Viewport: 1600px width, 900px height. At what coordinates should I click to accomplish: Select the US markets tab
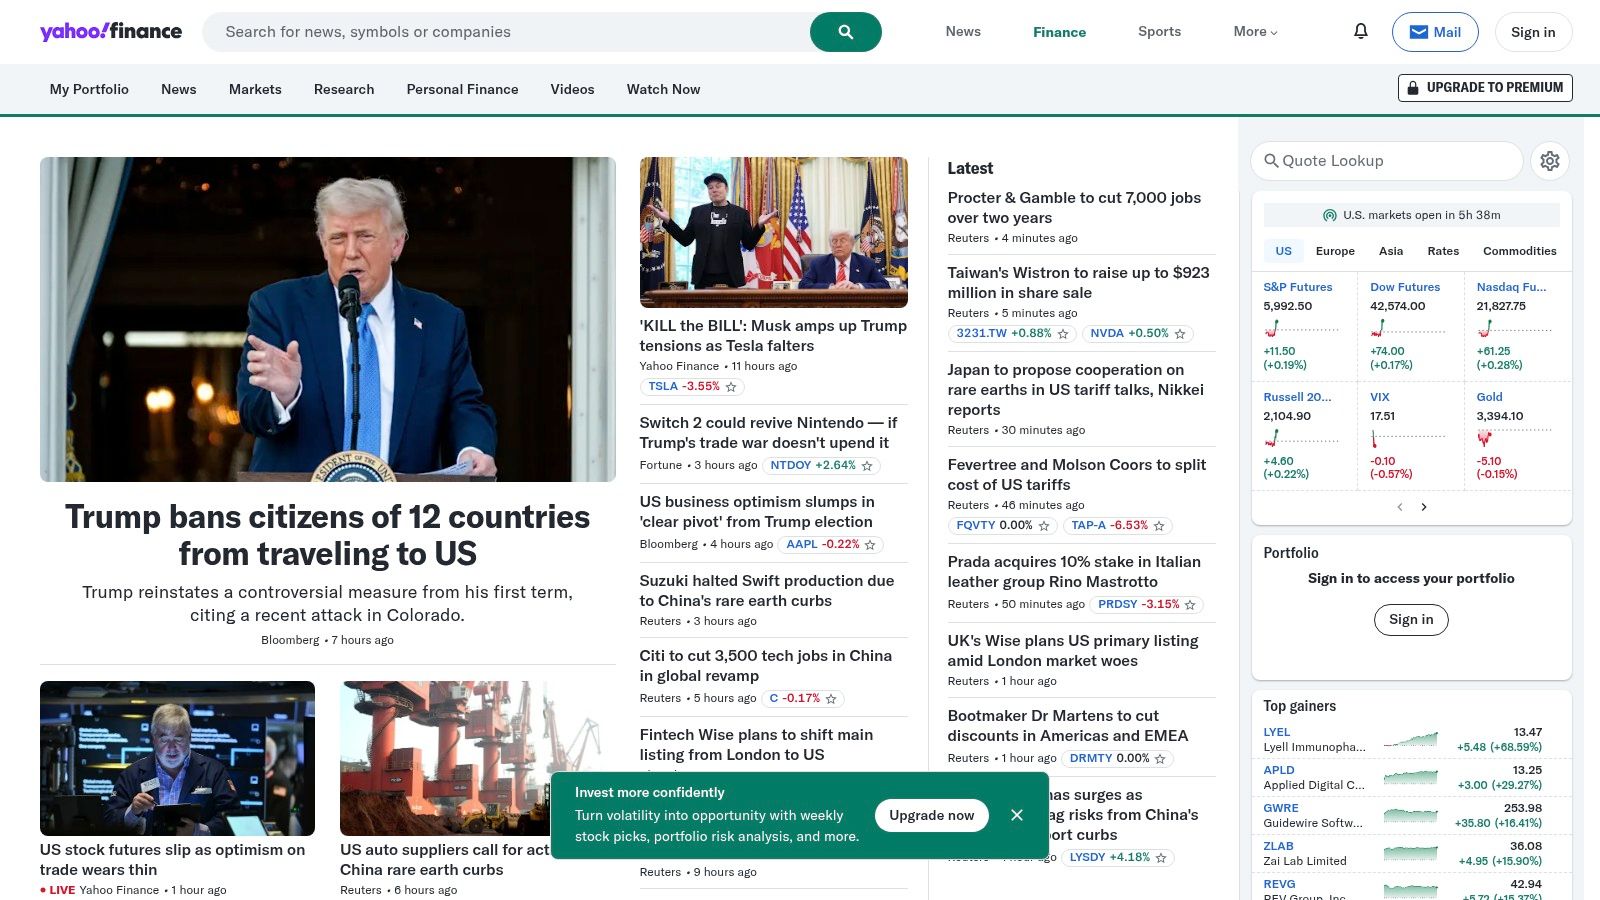pyautogui.click(x=1283, y=251)
